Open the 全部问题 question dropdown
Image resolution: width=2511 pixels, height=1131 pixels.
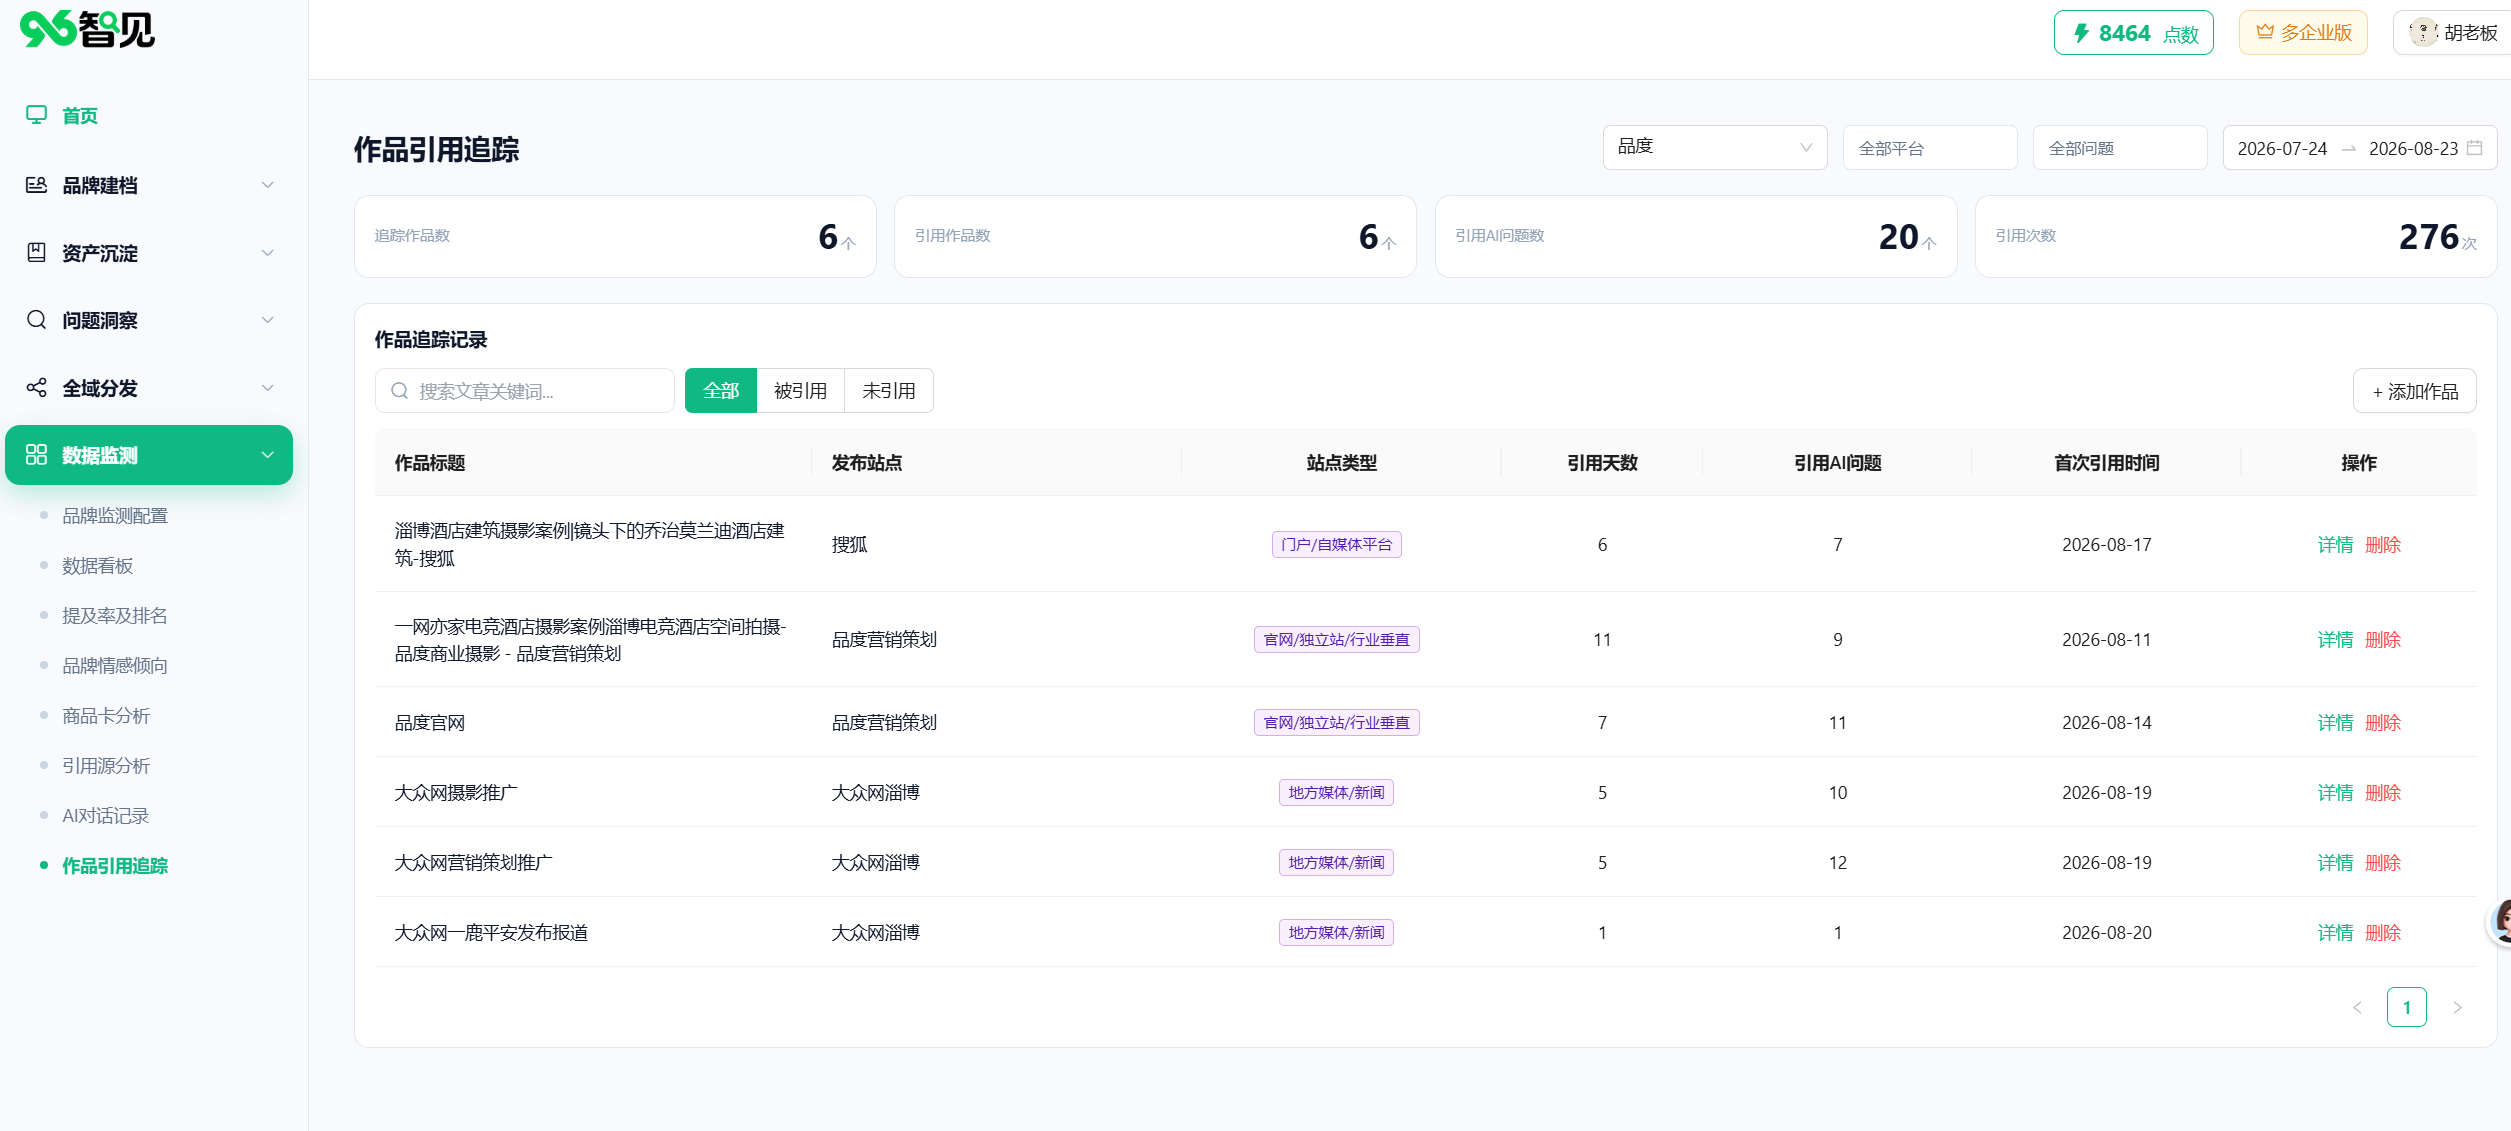[2120, 148]
